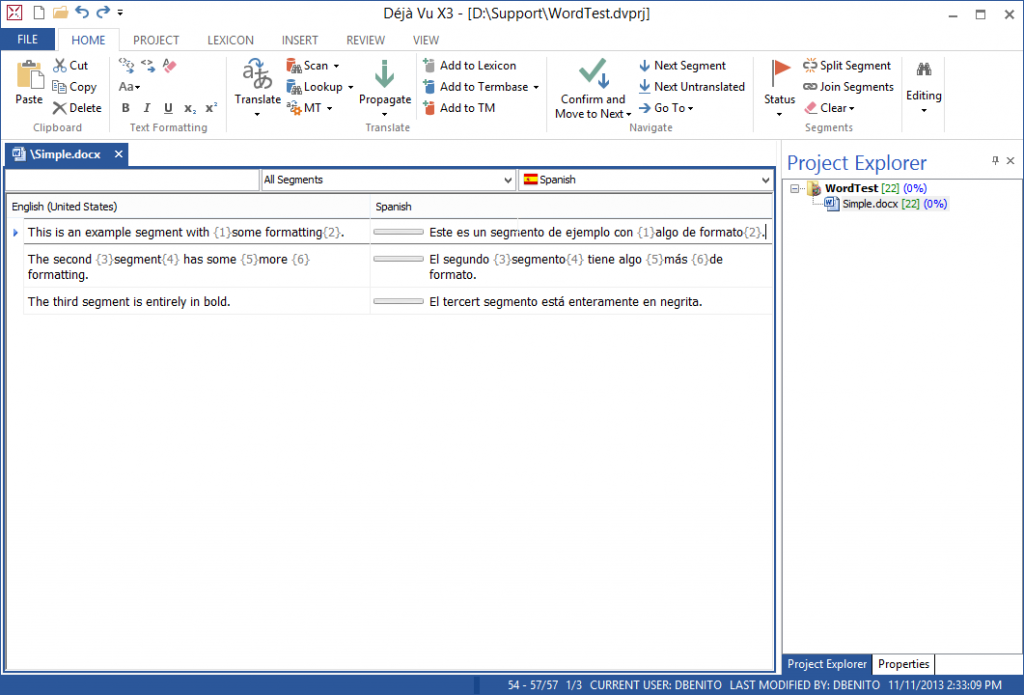
Task: Click status bar of first Spanish segment
Action: 398,232
